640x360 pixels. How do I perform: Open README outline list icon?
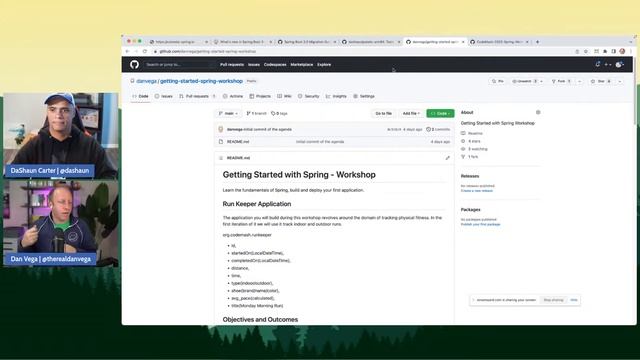pyautogui.click(x=221, y=158)
